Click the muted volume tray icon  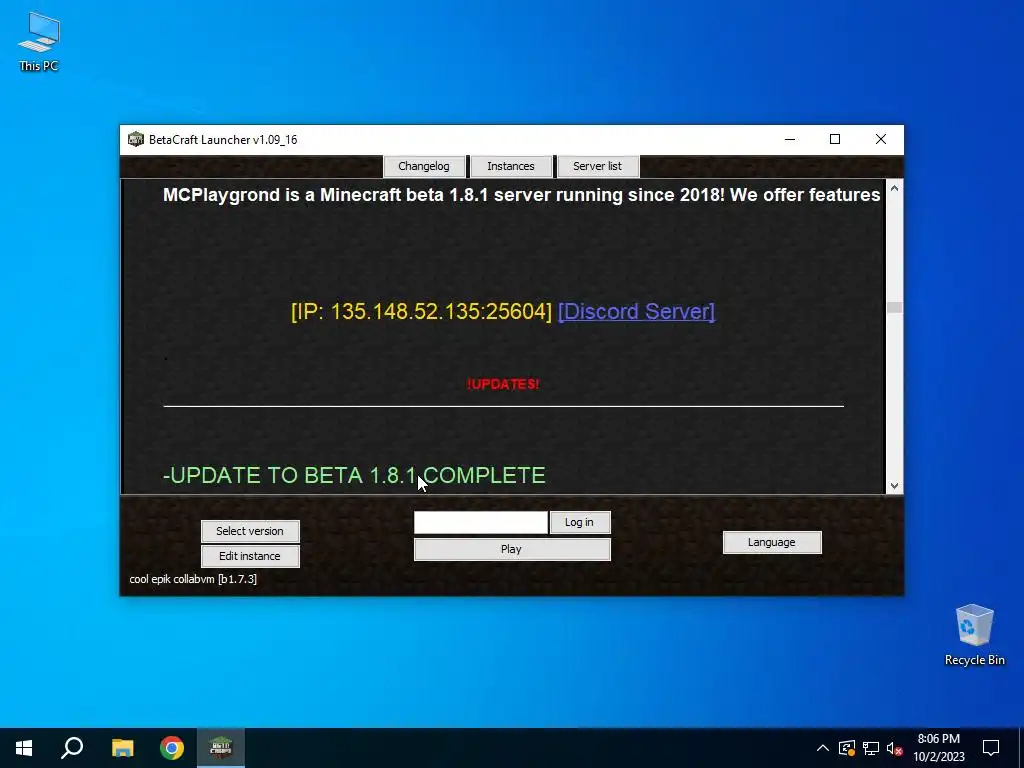click(895, 748)
